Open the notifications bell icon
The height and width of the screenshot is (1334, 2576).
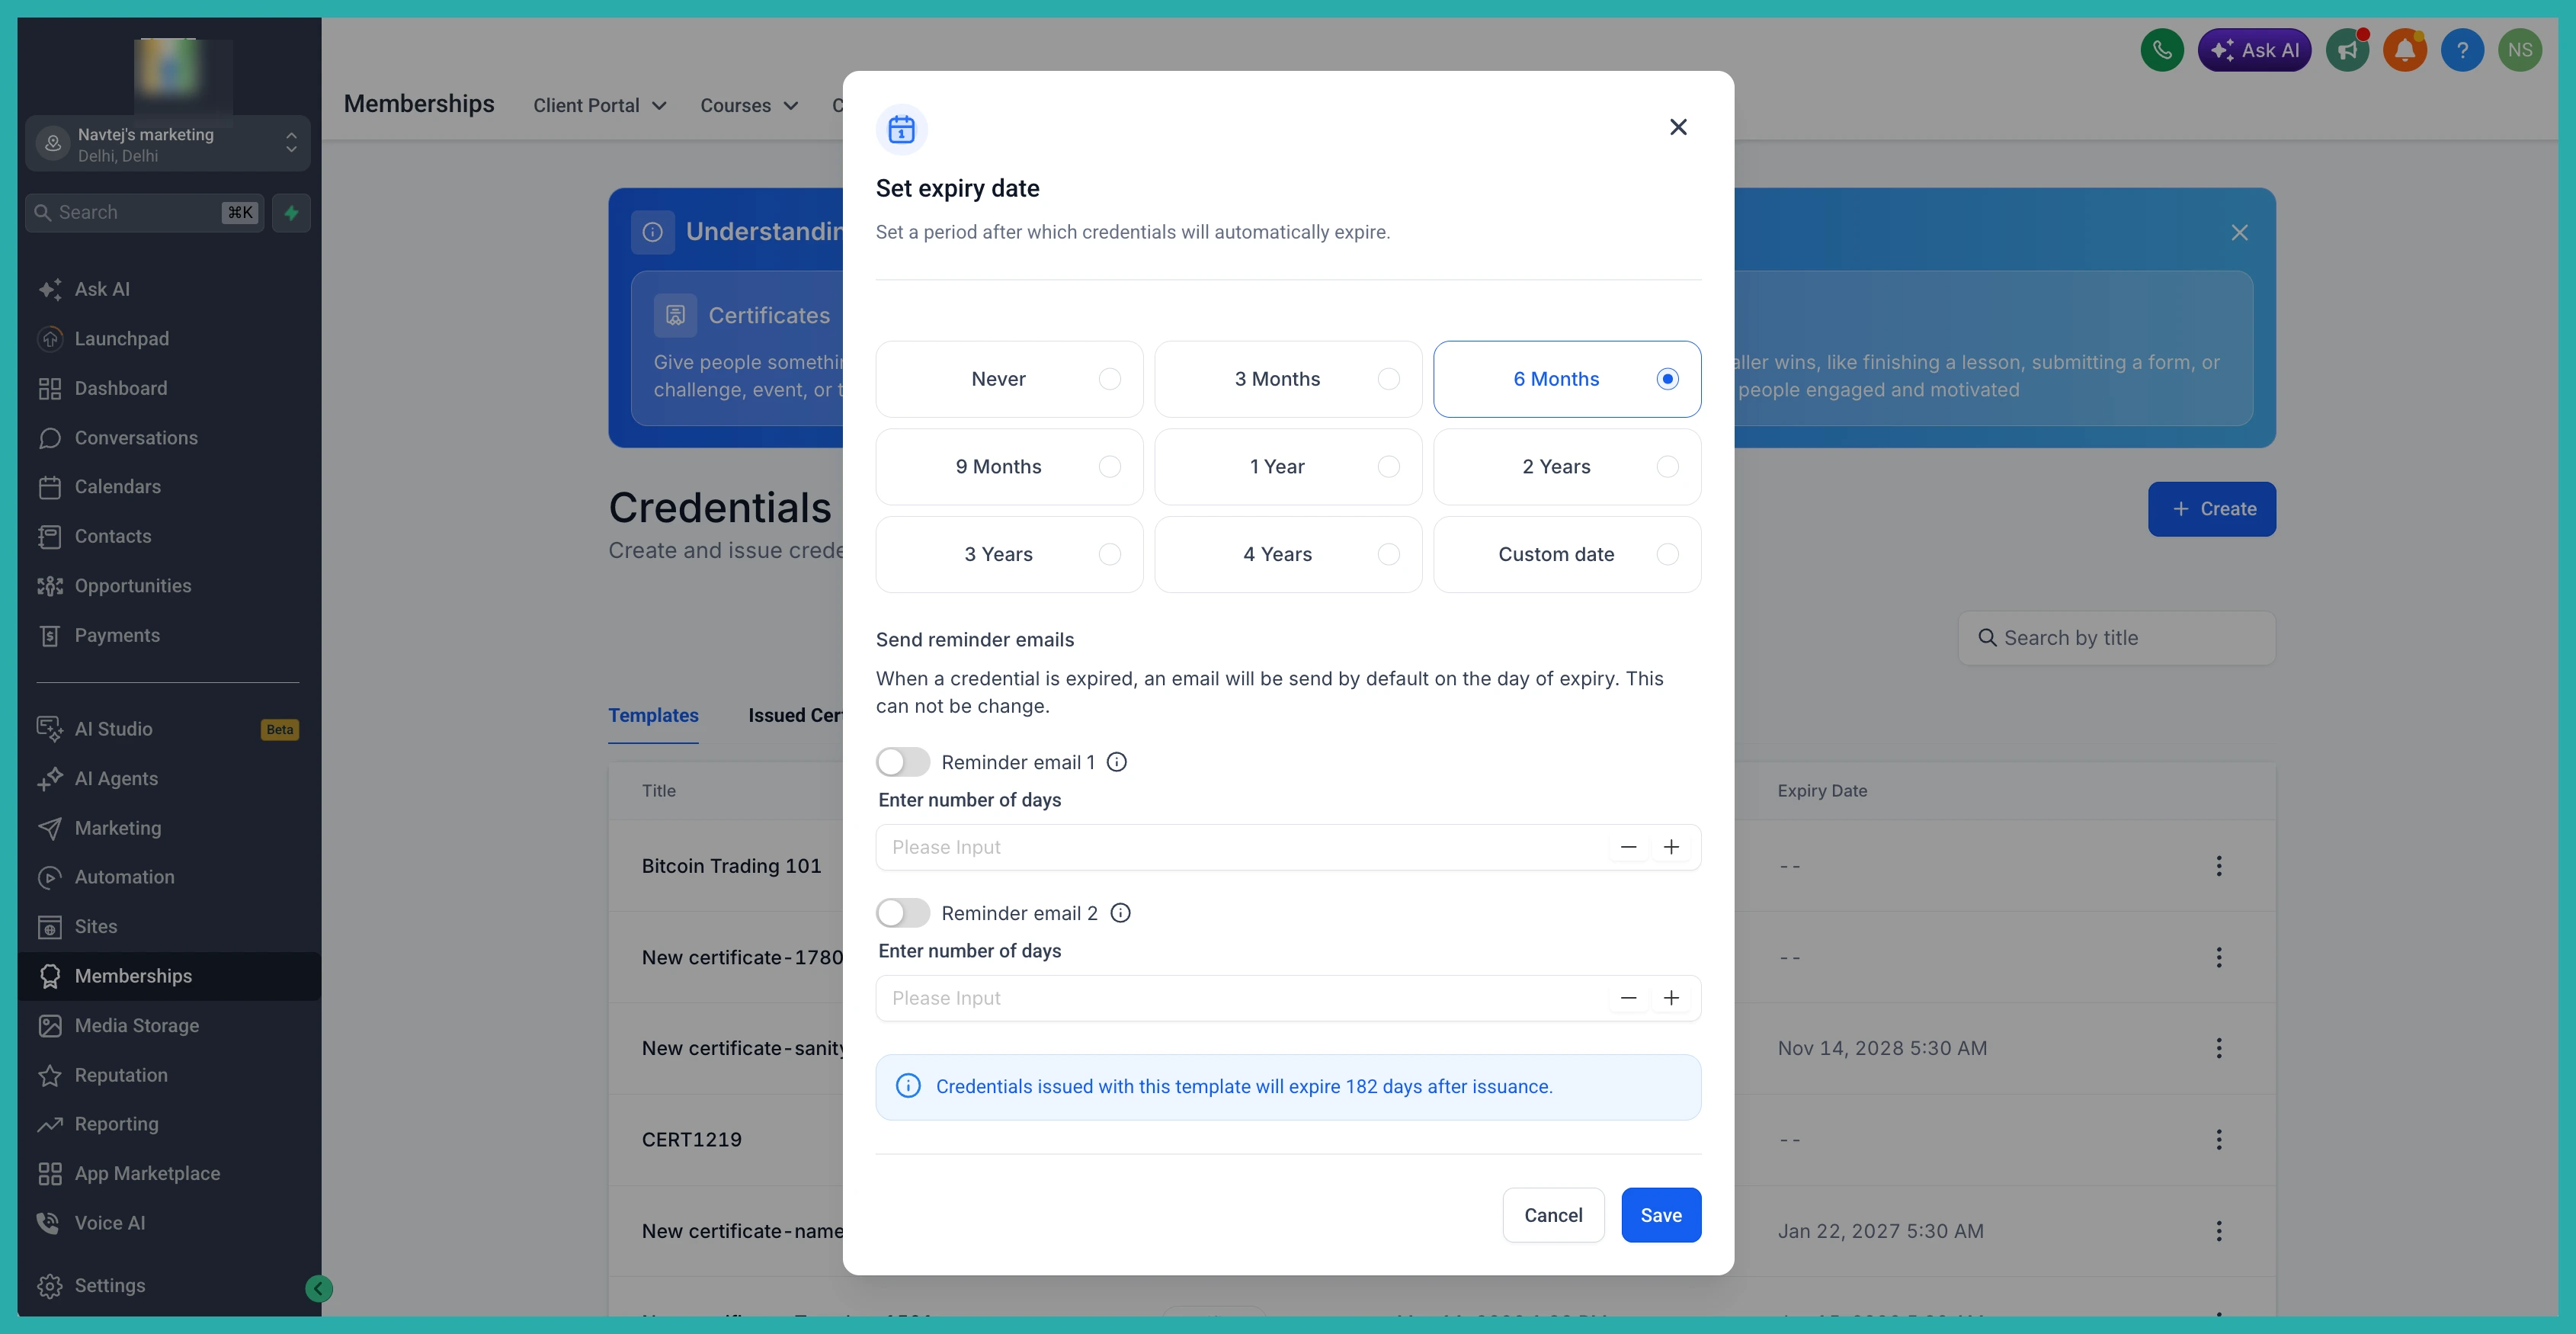2405,50
